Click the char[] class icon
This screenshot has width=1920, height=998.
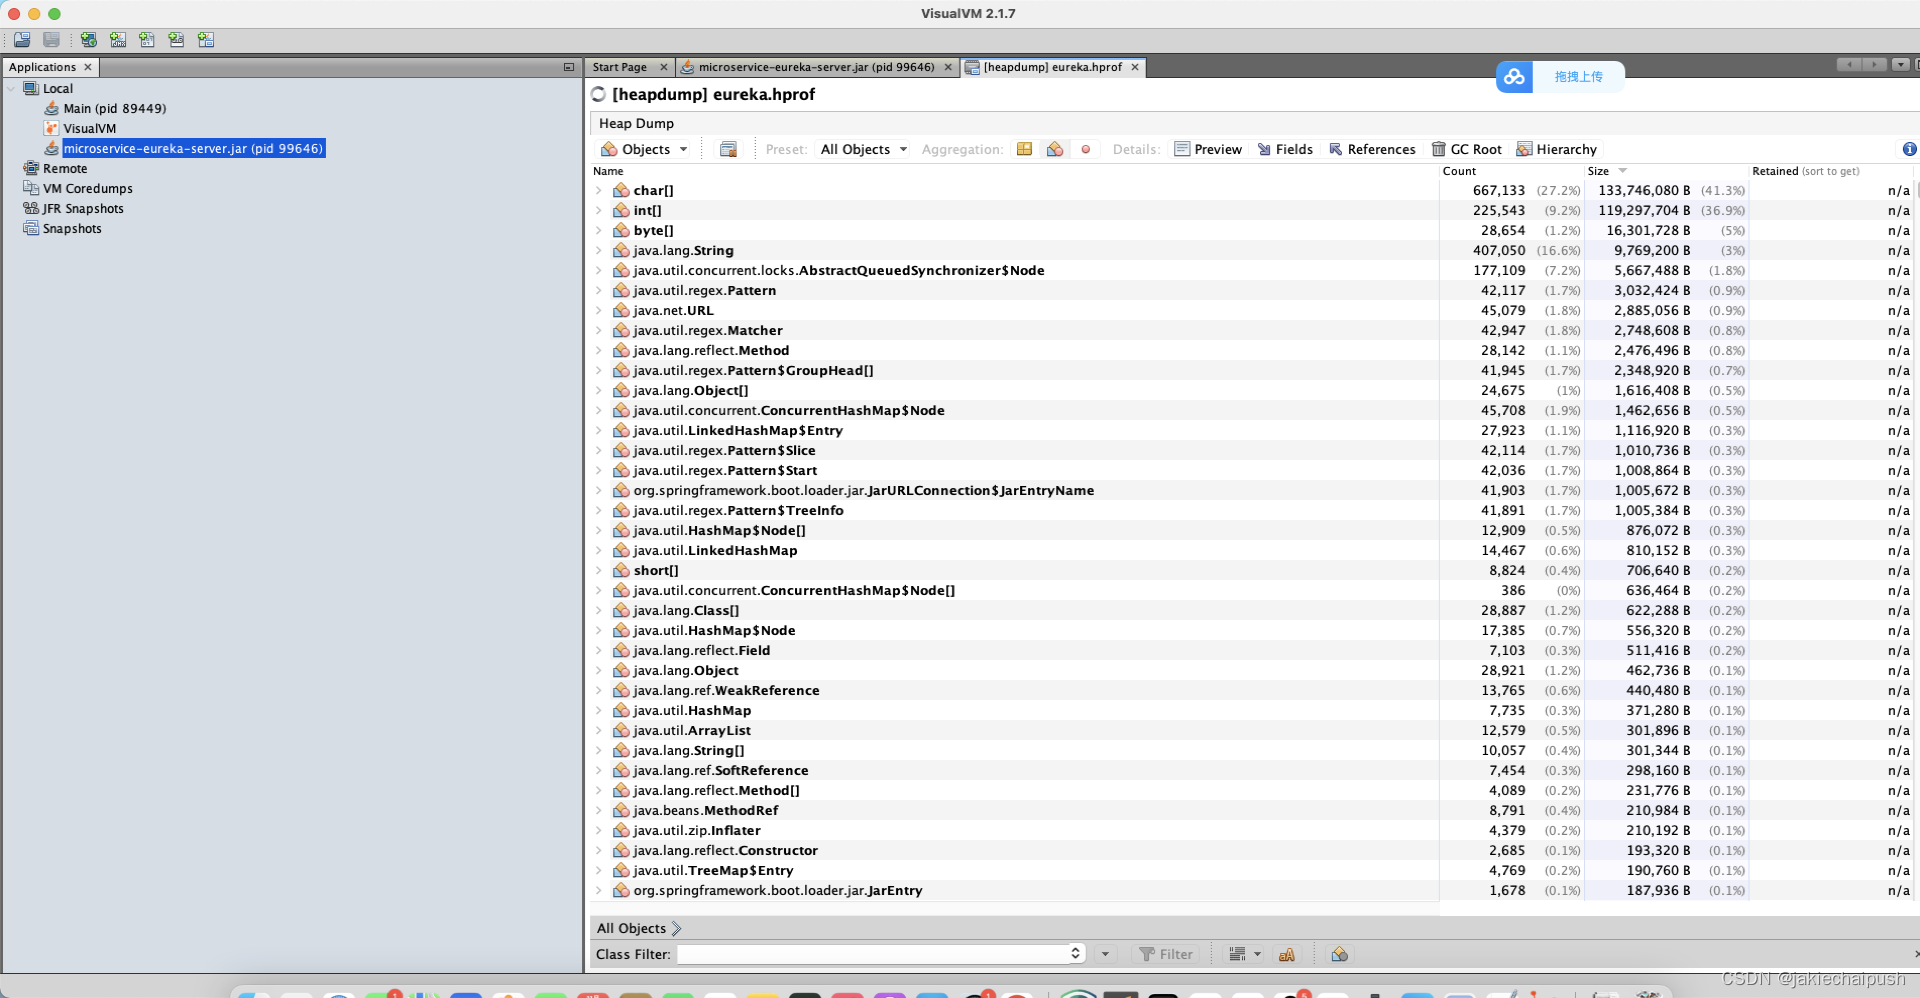[x=621, y=190]
